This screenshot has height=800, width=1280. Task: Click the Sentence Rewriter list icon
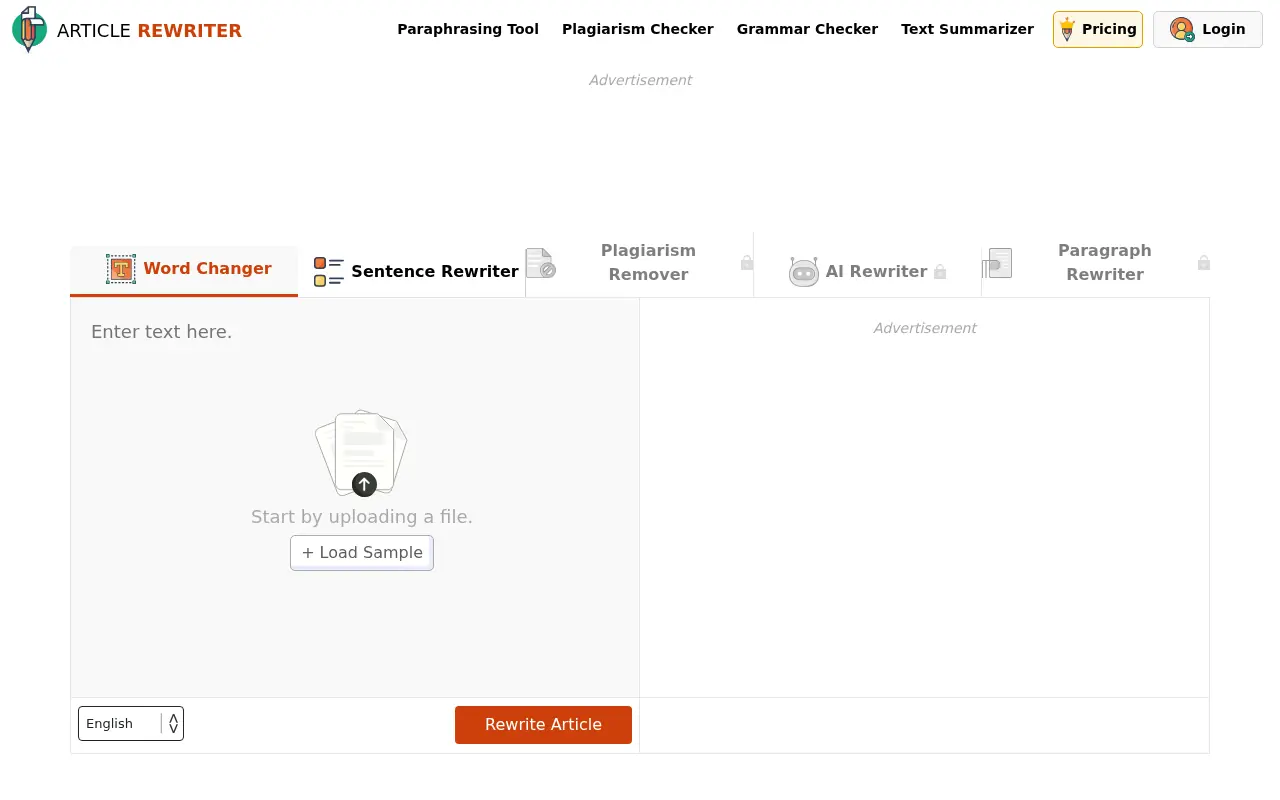coord(328,271)
